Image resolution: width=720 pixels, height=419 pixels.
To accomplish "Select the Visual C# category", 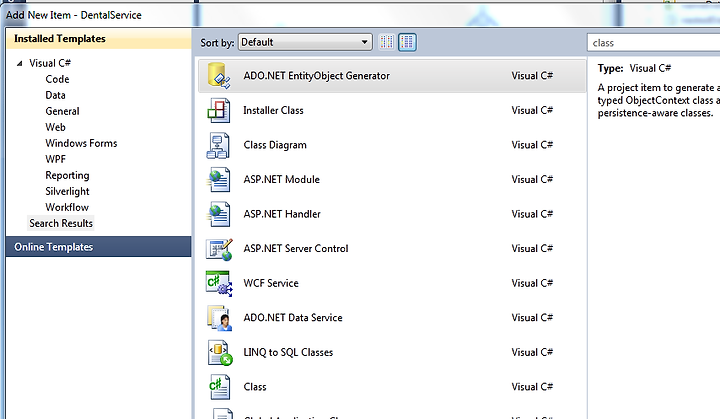I will (50, 63).
